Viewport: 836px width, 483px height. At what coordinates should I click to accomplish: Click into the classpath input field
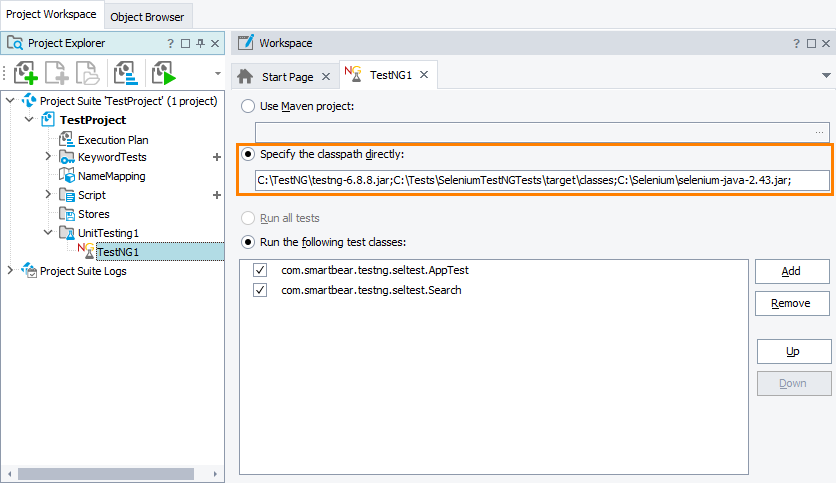pyautogui.click(x=541, y=180)
